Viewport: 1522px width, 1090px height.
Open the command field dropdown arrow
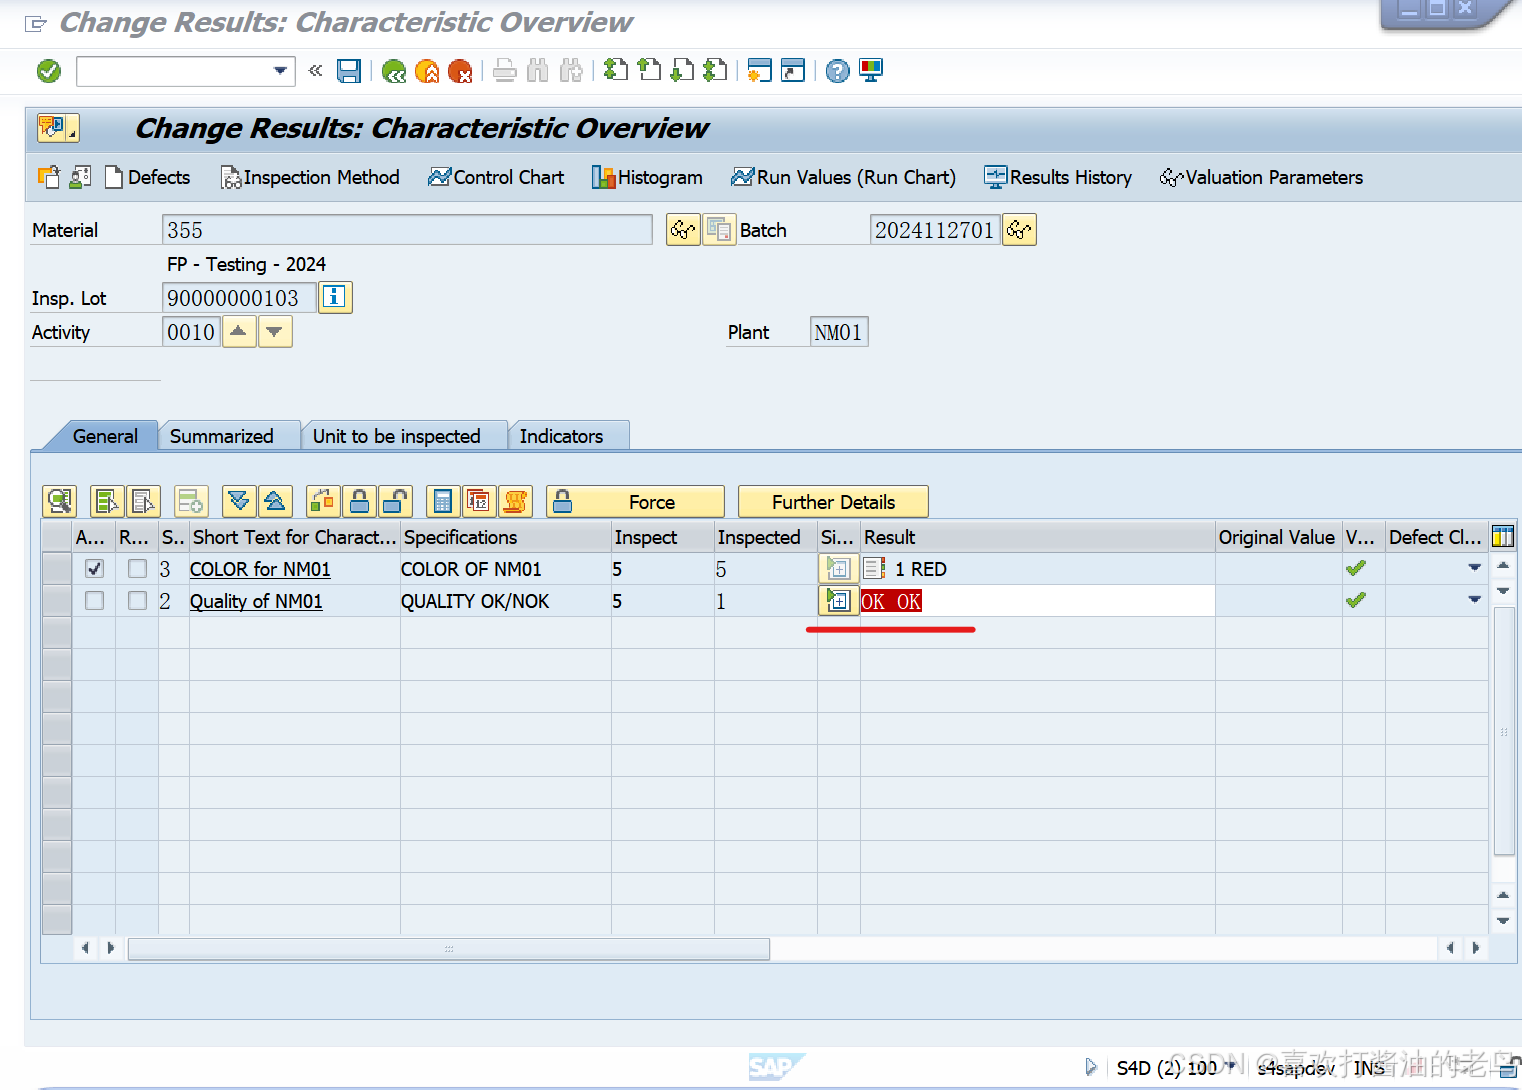(x=281, y=71)
